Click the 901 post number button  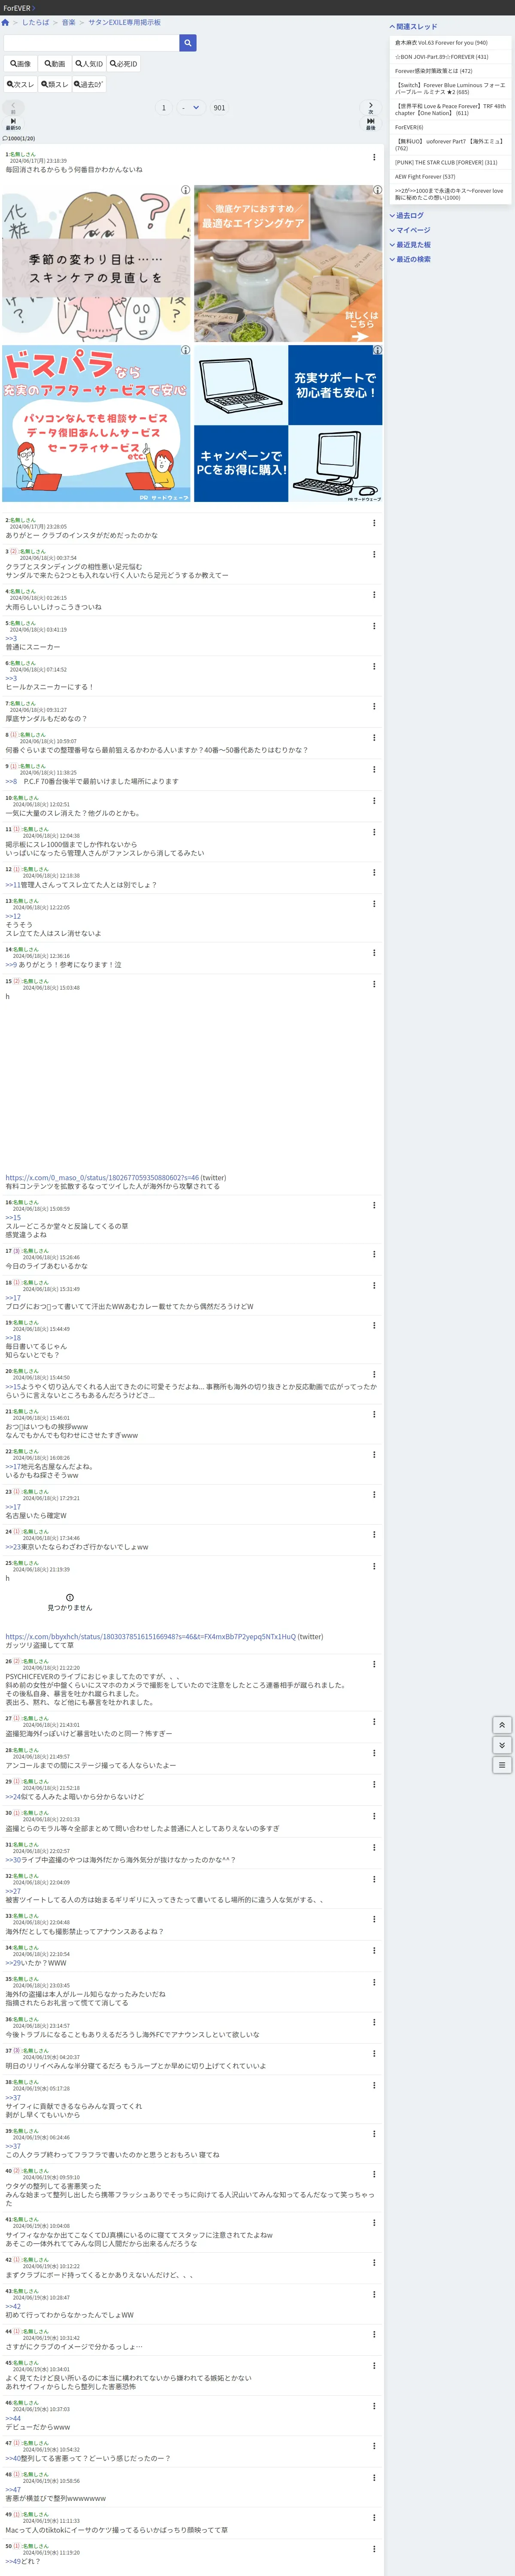pyautogui.click(x=219, y=107)
